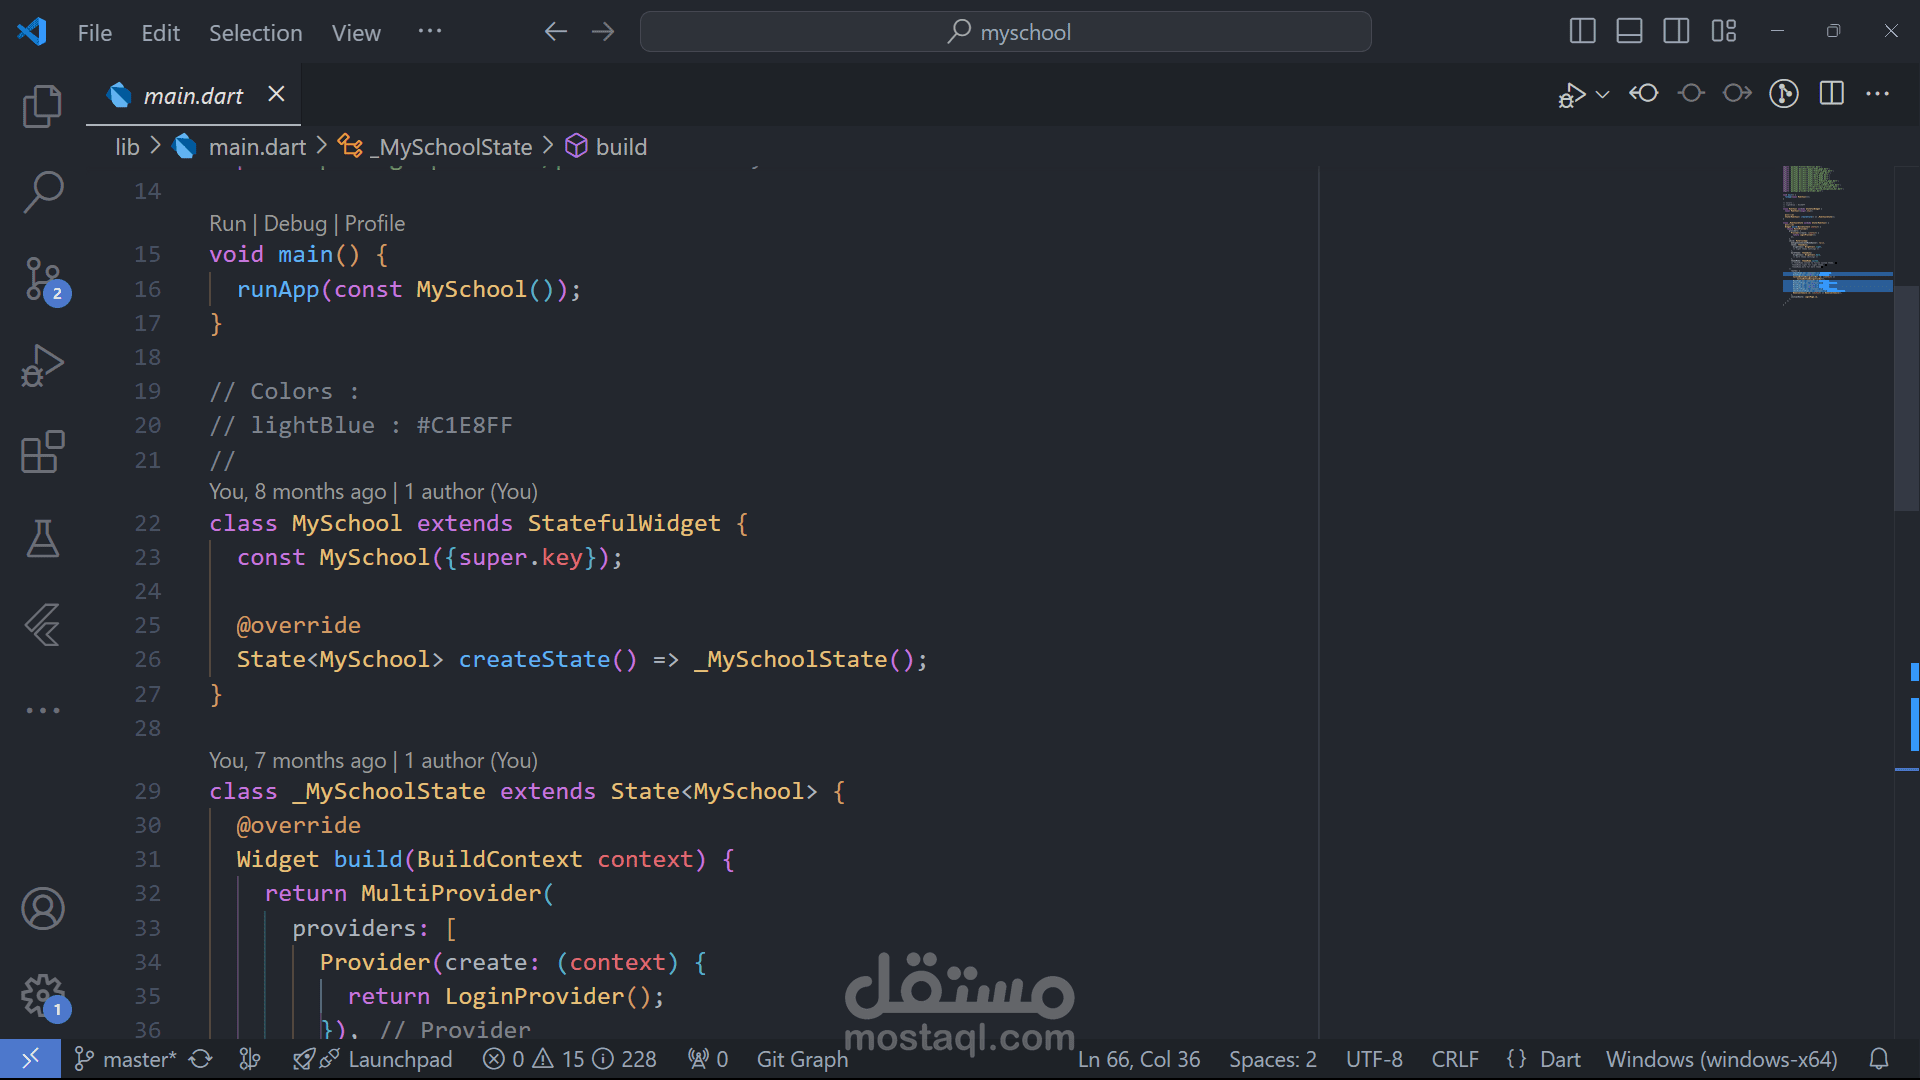The height and width of the screenshot is (1080, 1920).
Task: Open the Run and Debug view
Action: coord(42,365)
